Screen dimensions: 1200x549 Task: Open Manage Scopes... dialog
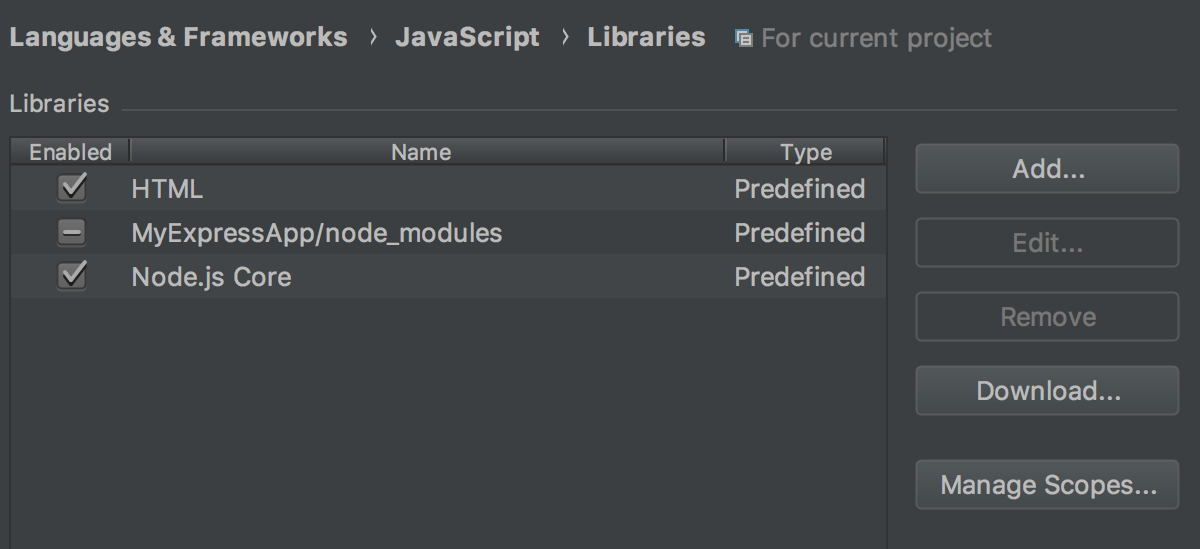[x=1047, y=486]
